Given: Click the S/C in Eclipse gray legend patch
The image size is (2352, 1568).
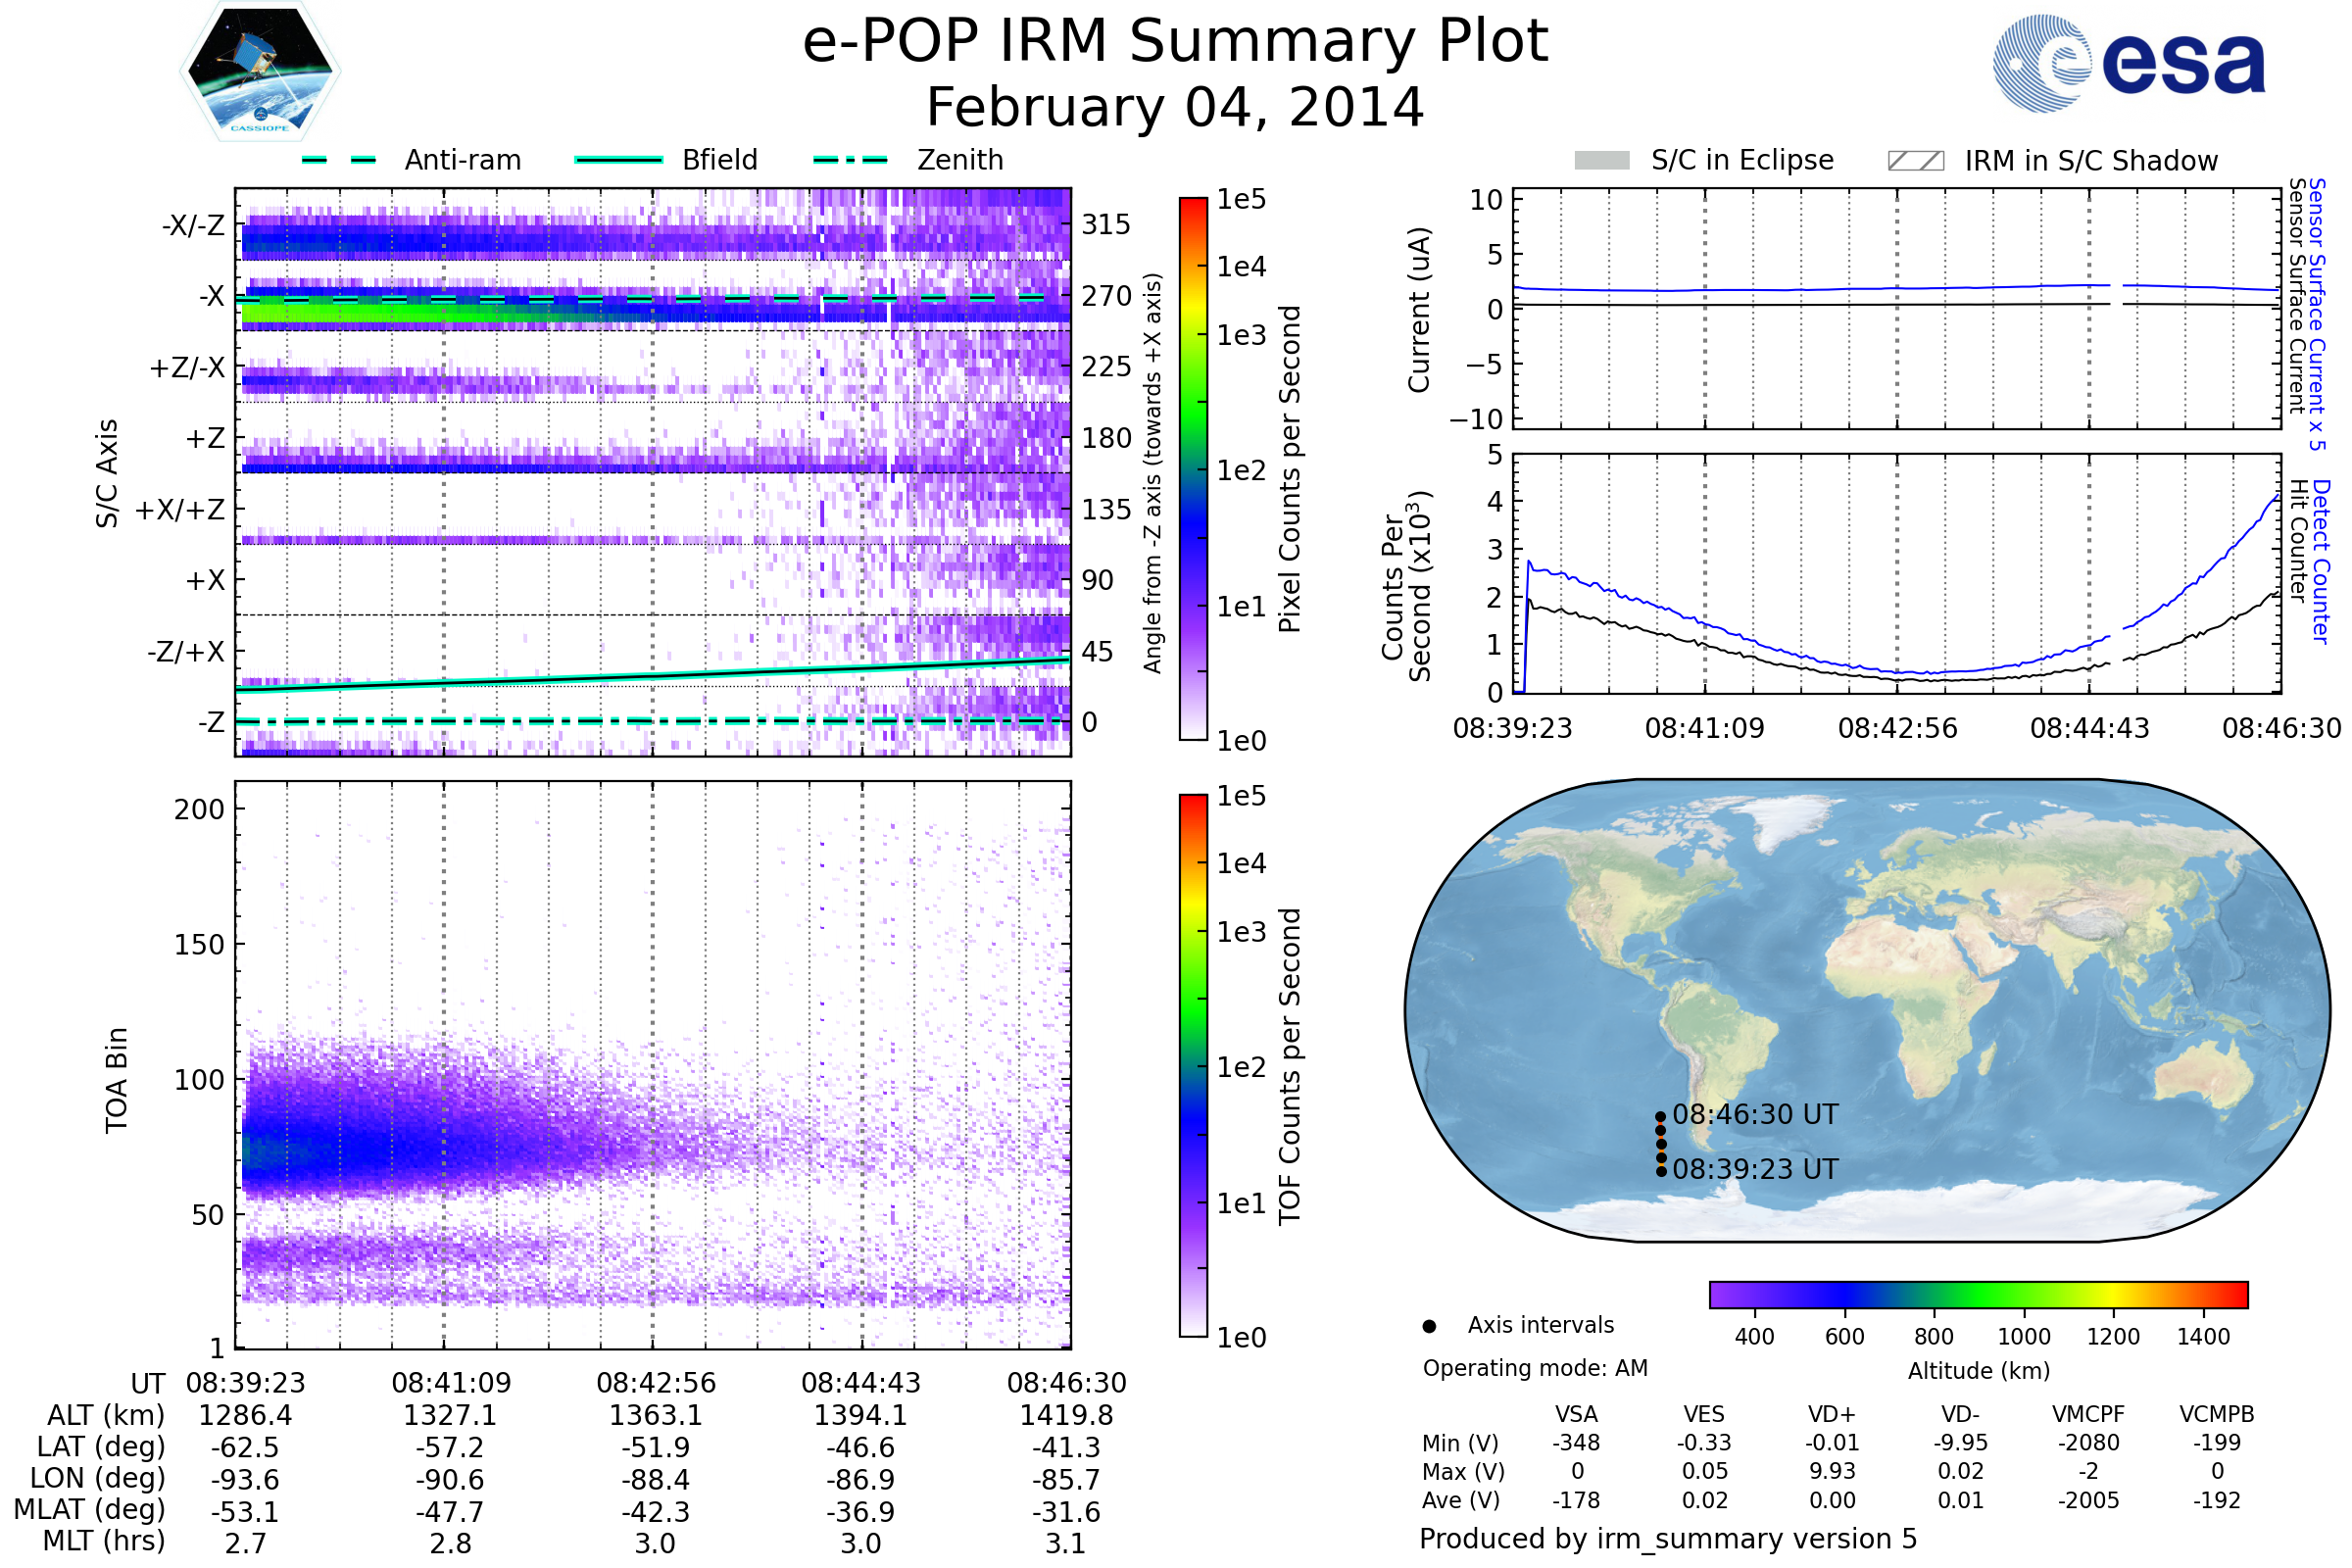Looking at the screenshot, I should point(1602,161).
